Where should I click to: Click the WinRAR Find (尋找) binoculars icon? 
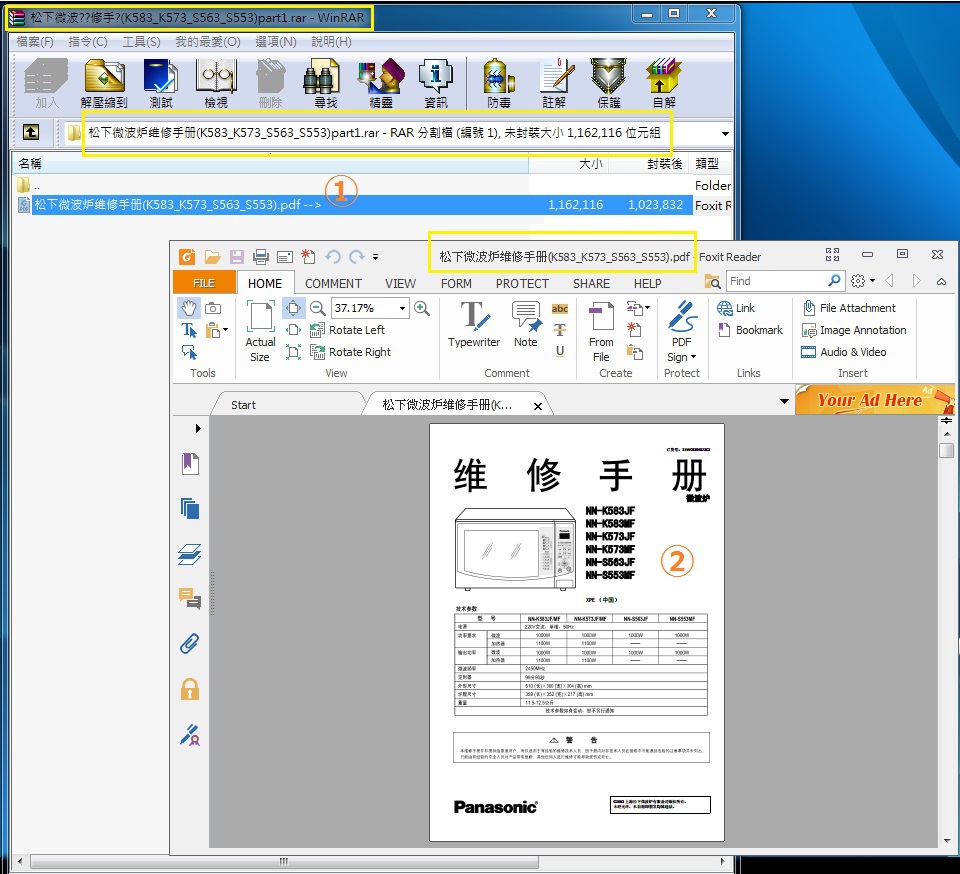[x=324, y=83]
